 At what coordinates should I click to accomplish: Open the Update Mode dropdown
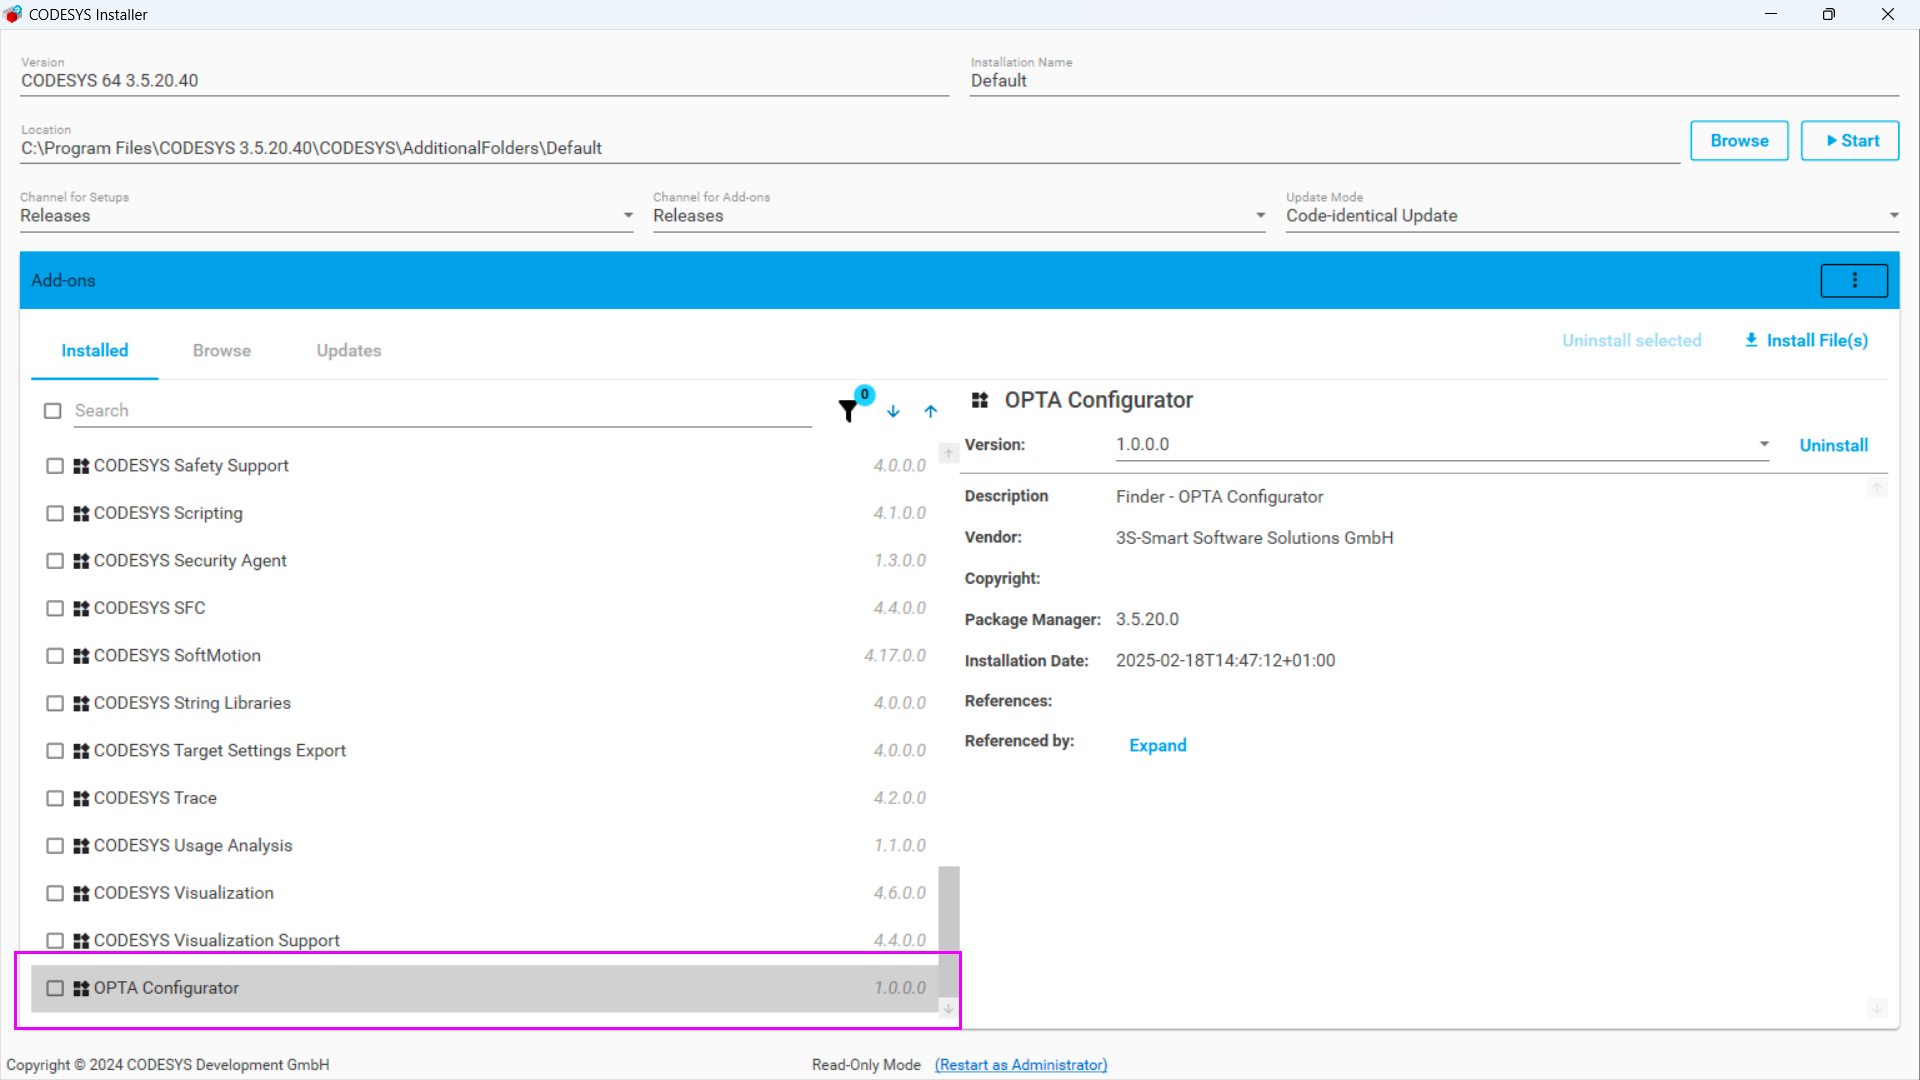1893,216
